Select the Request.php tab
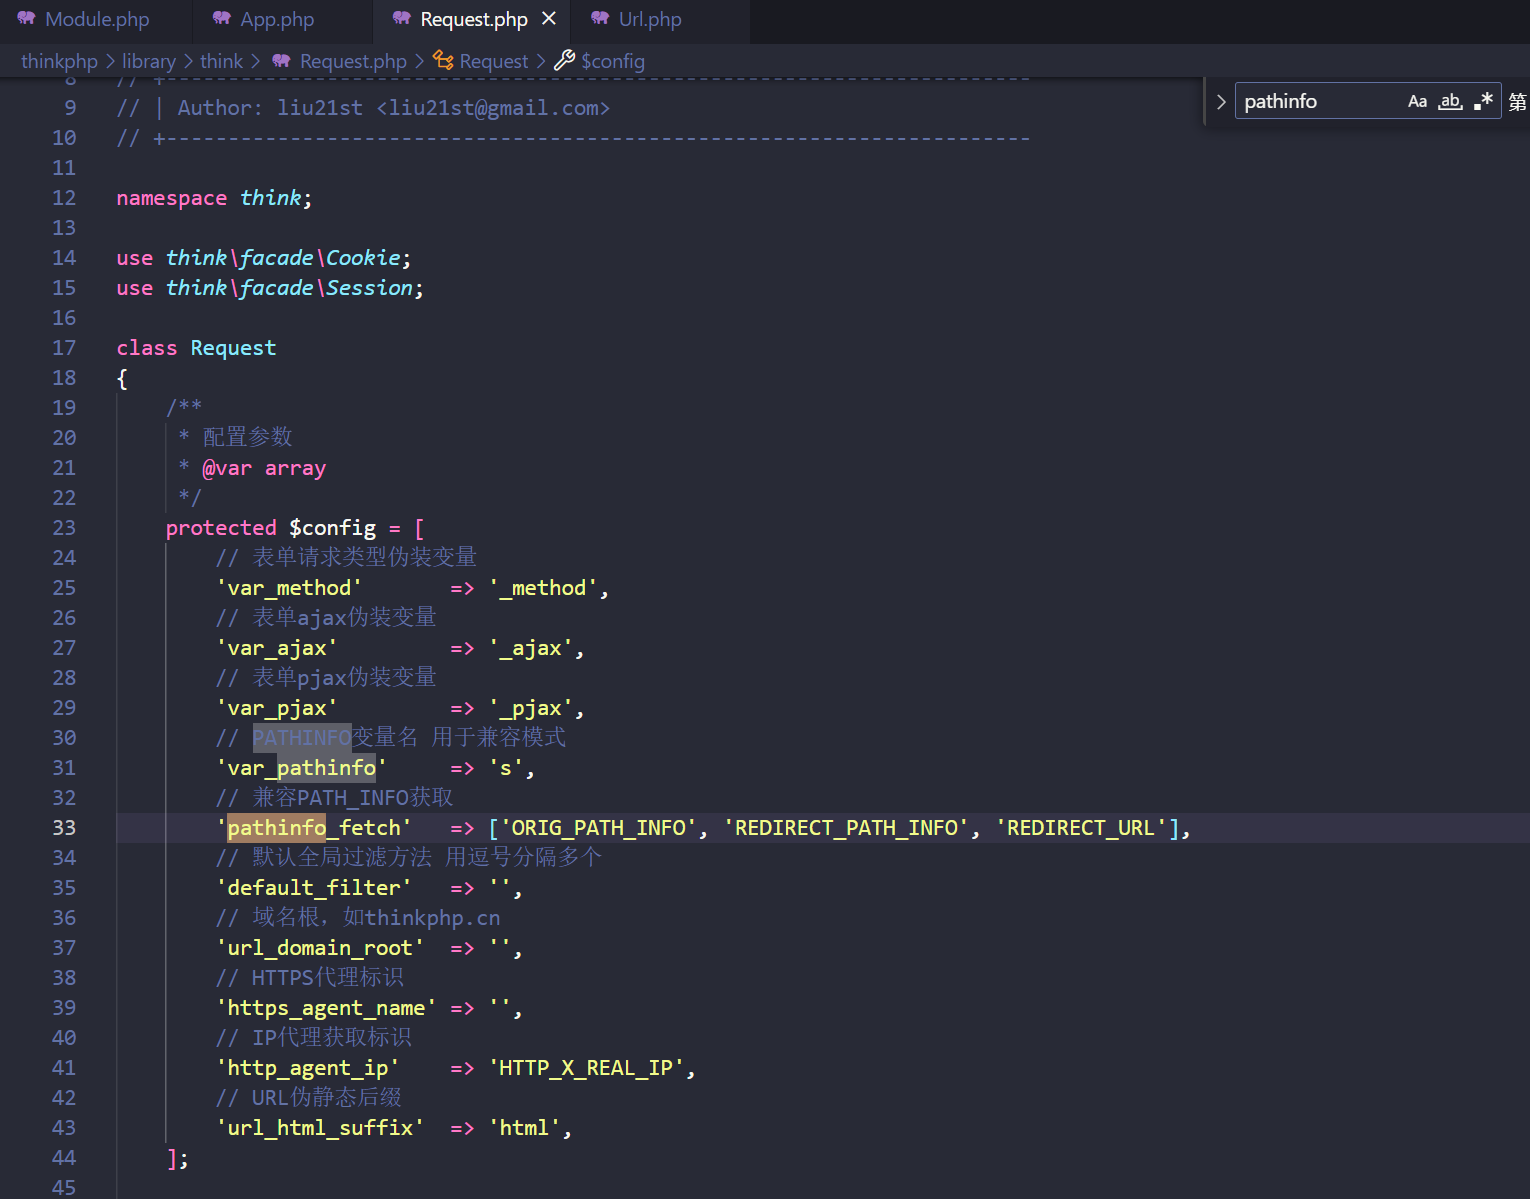1530x1199 pixels. coord(473,19)
